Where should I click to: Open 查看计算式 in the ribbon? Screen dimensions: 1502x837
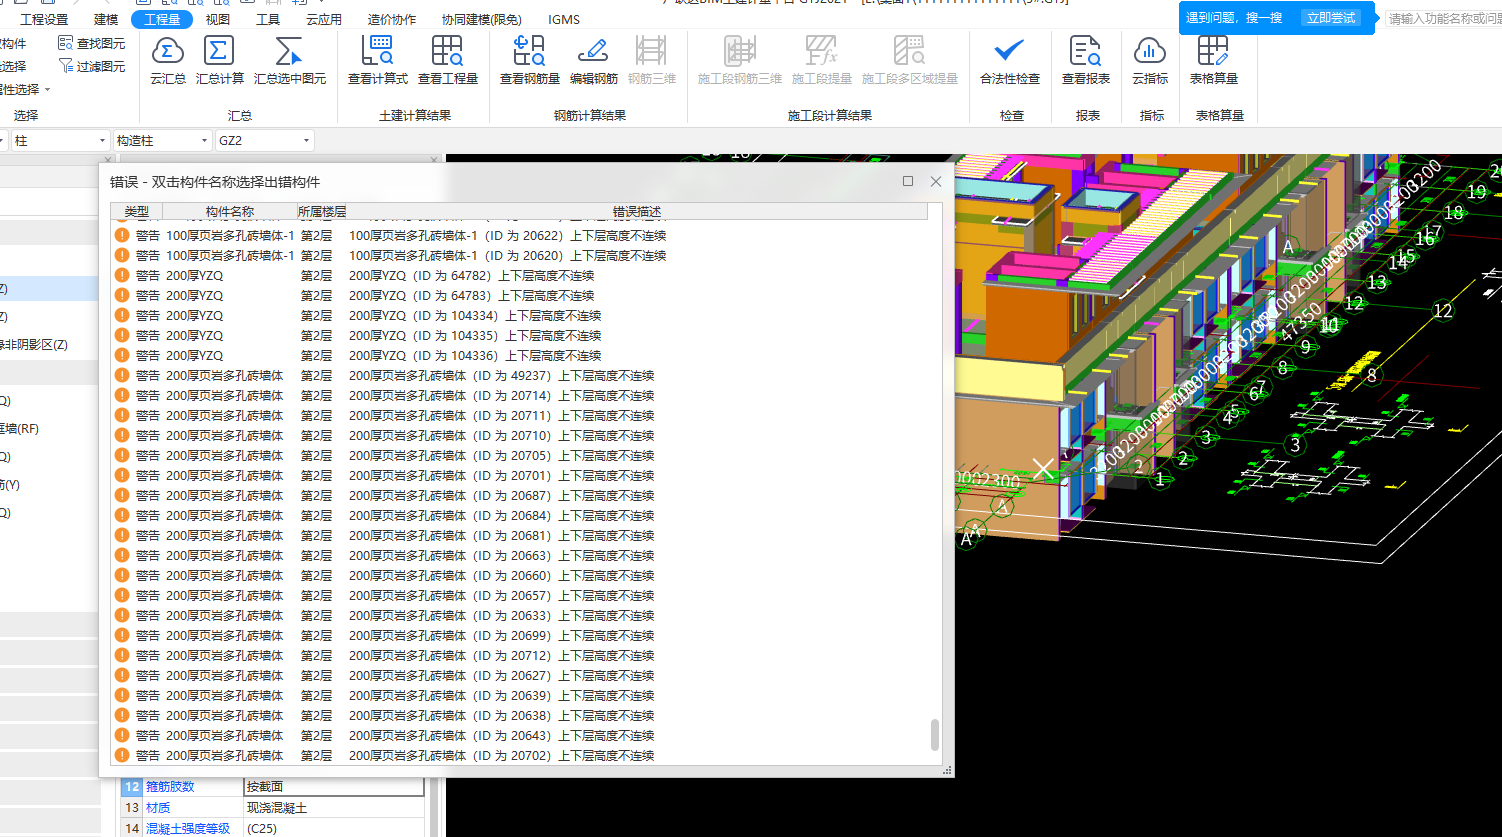pyautogui.click(x=378, y=59)
